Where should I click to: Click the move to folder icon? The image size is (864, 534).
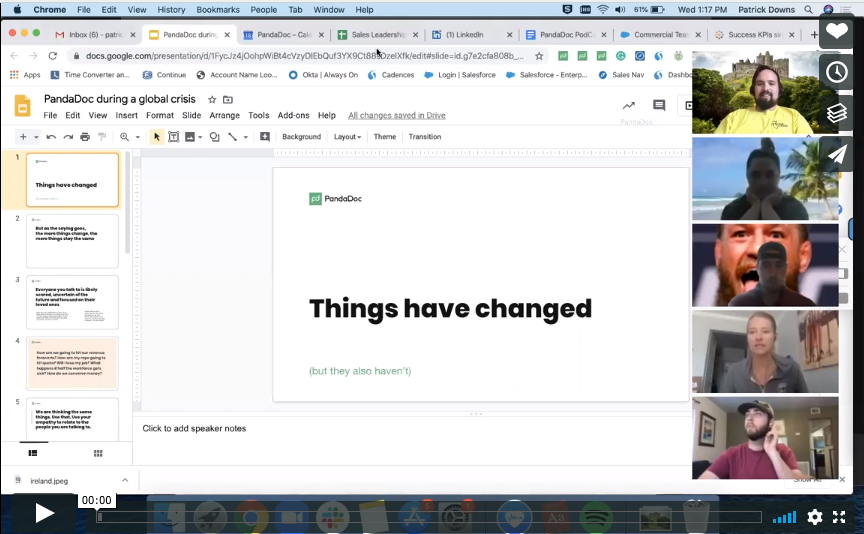click(x=228, y=100)
